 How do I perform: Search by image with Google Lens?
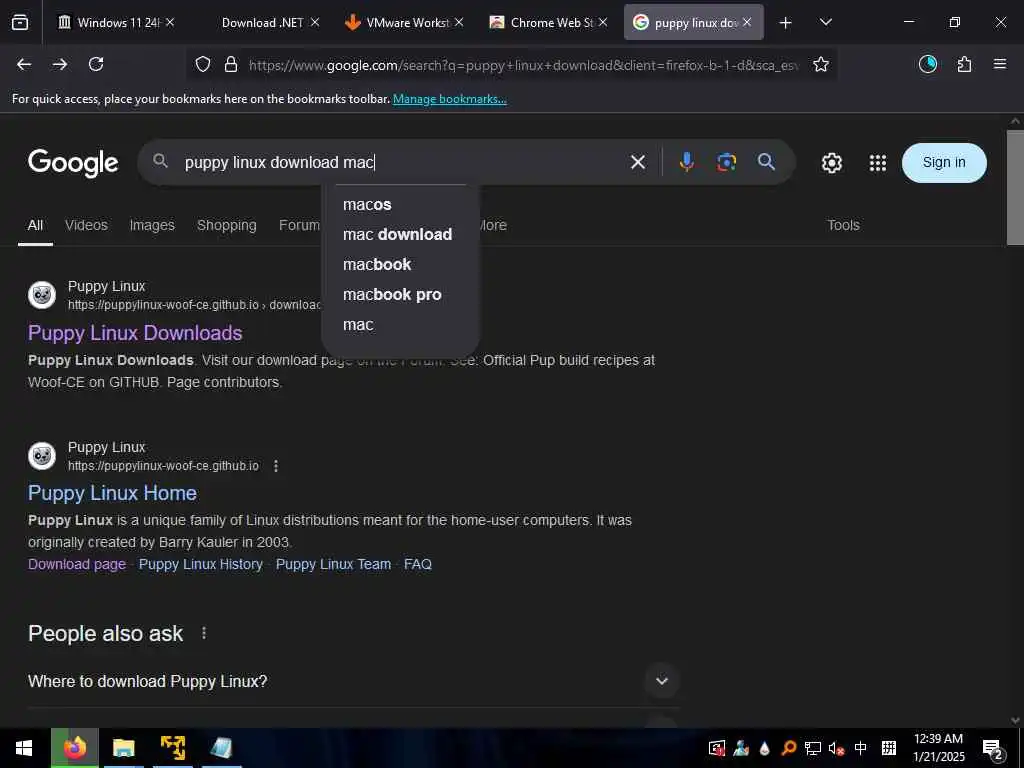726,162
